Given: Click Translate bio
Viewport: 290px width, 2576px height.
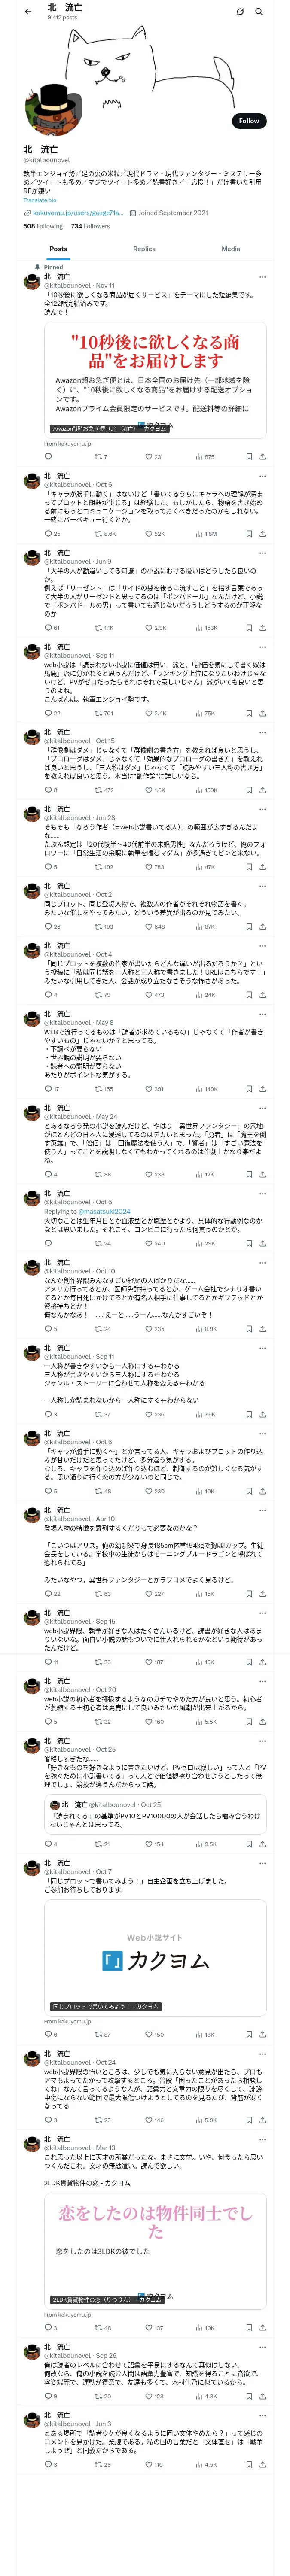Looking at the screenshot, I should (40, 200).
